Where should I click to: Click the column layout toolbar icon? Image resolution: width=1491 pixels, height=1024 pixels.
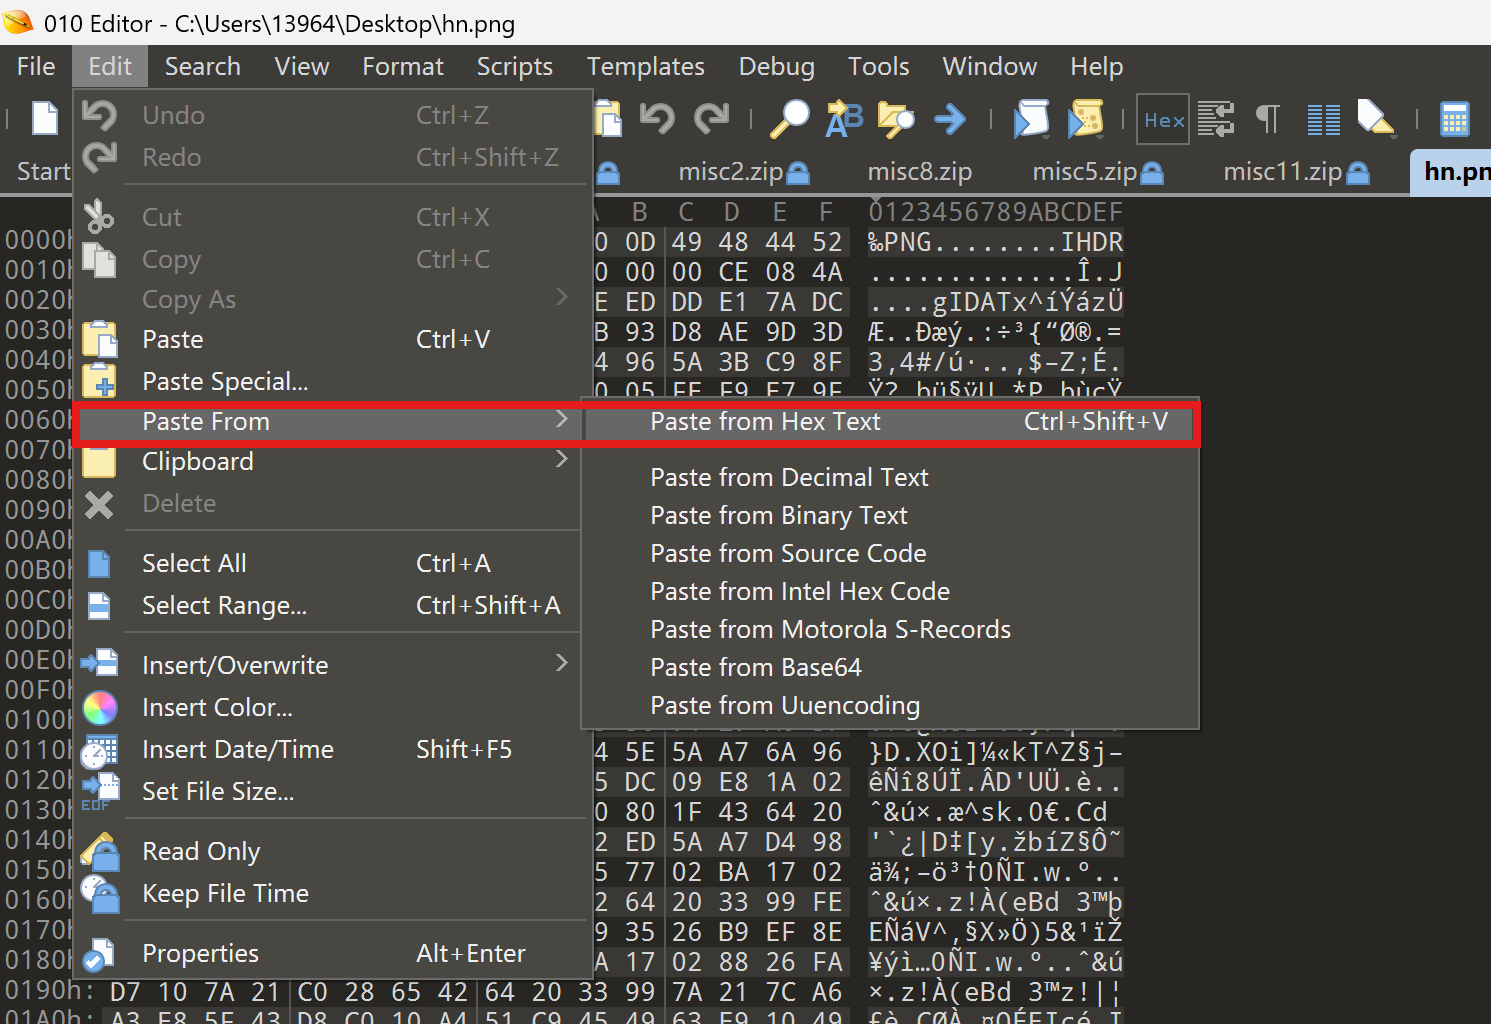coord(1324,120)
